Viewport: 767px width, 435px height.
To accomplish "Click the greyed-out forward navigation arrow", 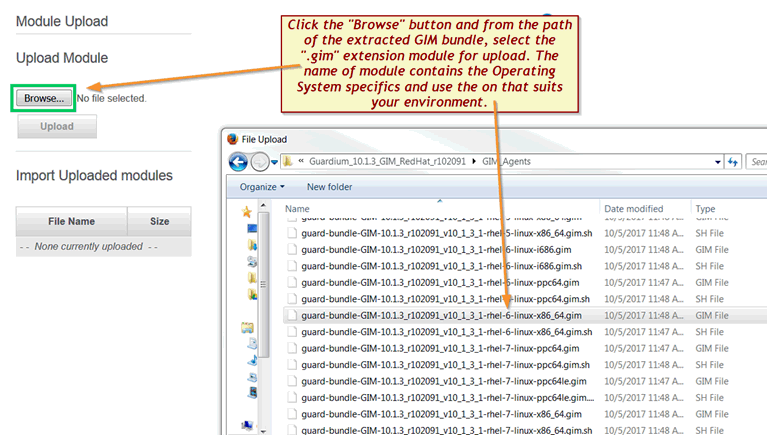I will pyautogui.click(x=260, y=161).
